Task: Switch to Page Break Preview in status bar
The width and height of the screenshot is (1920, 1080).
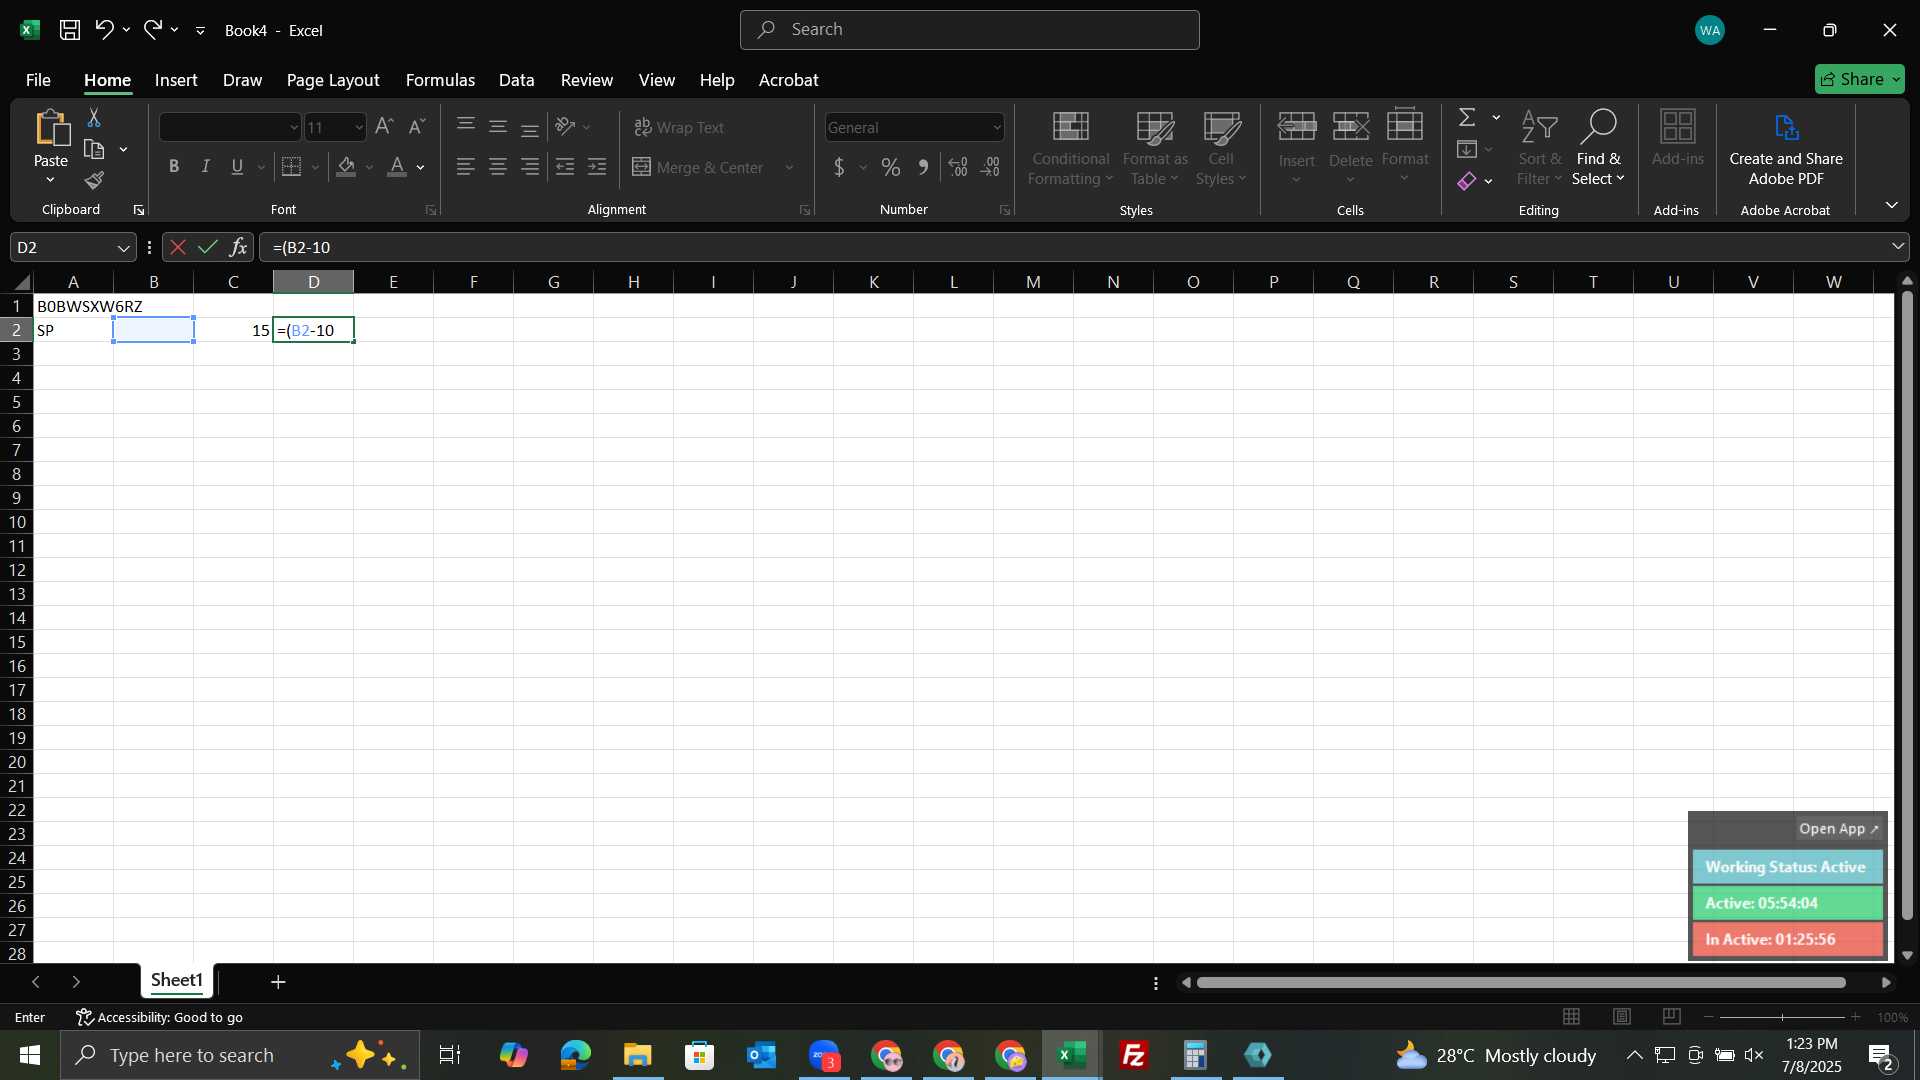Action: click(x=1672, y=1017)
